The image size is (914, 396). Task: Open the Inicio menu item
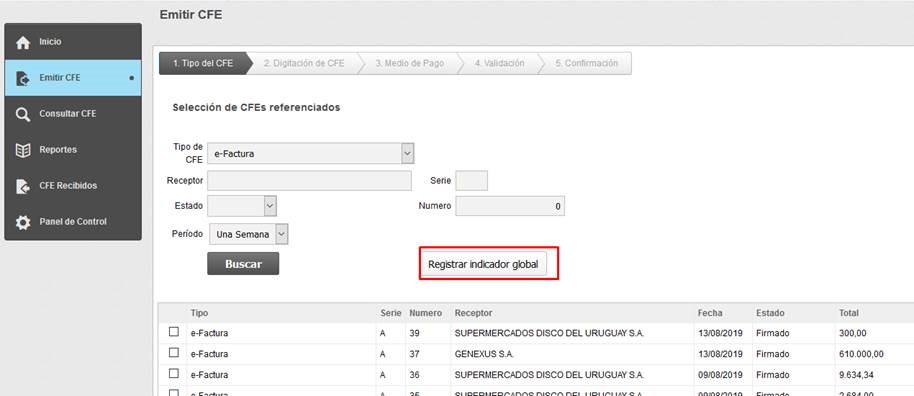73,42
